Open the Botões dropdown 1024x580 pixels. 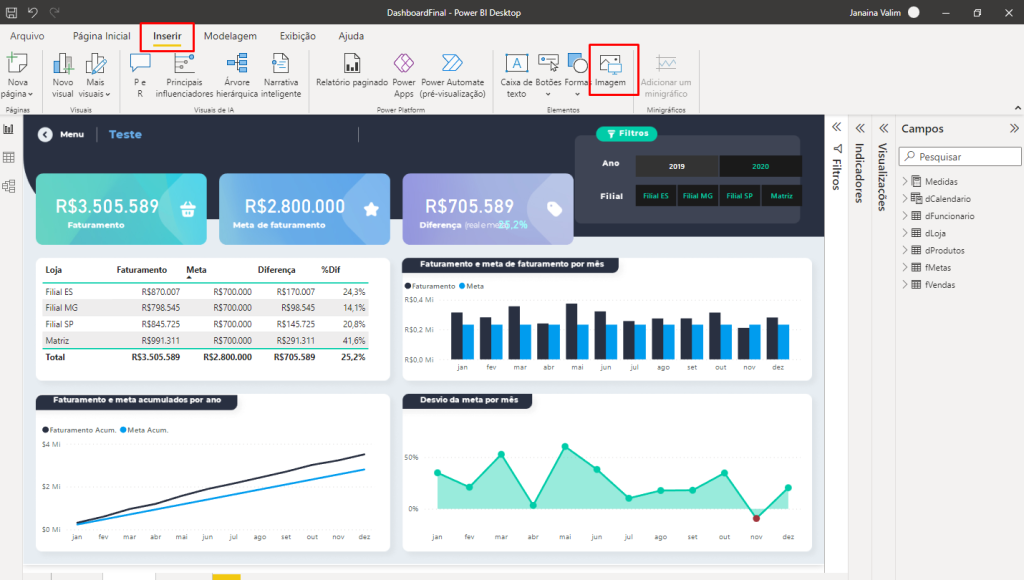(548, 74)
